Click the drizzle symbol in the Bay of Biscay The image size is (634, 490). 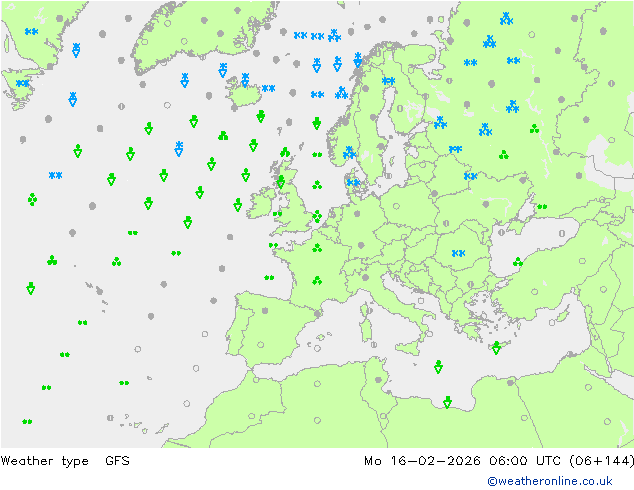[269, 277]
